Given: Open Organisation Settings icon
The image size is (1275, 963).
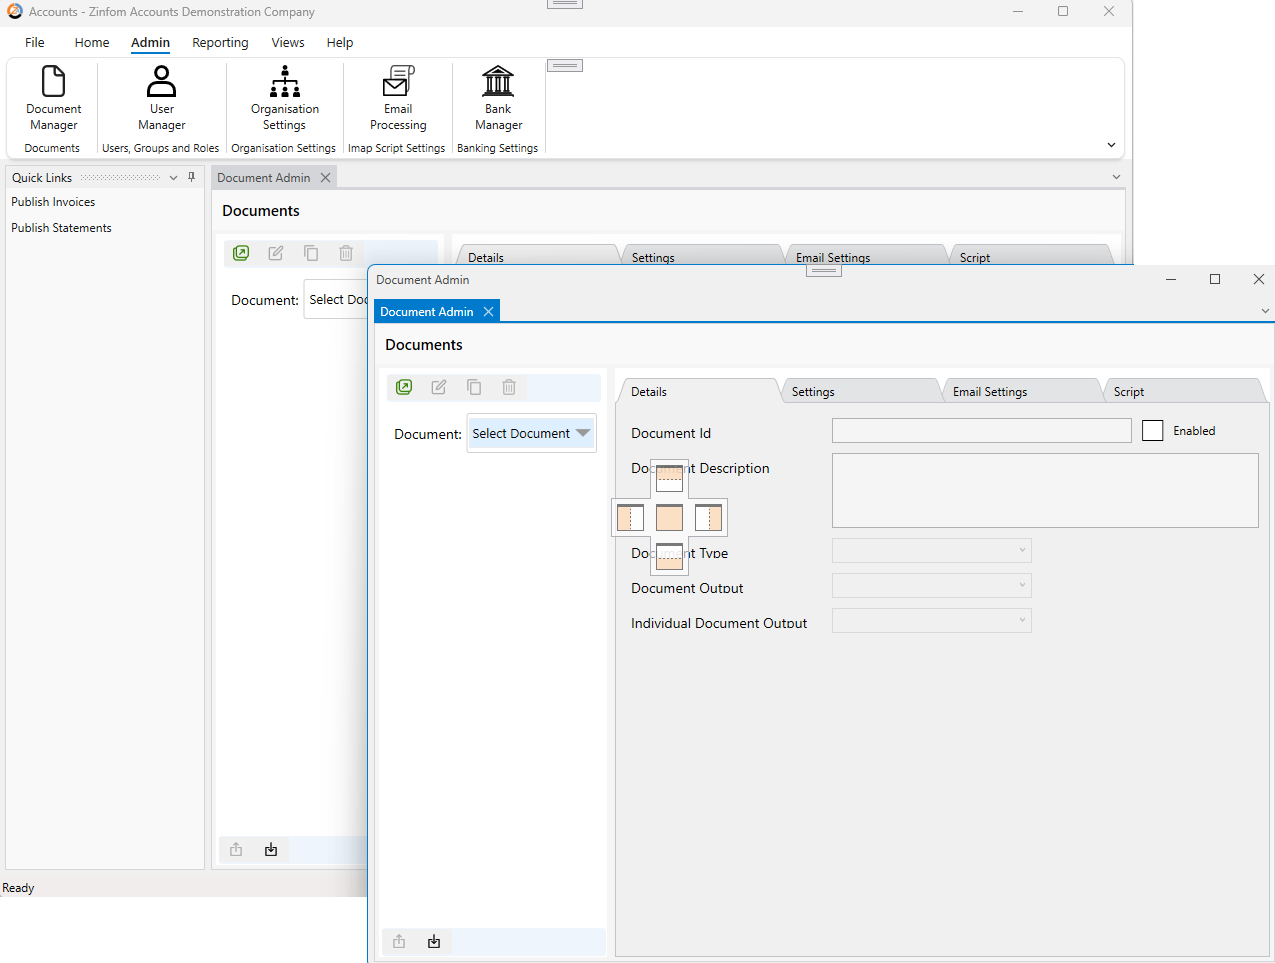Looking at the screenshot, I should click(285, 98).
